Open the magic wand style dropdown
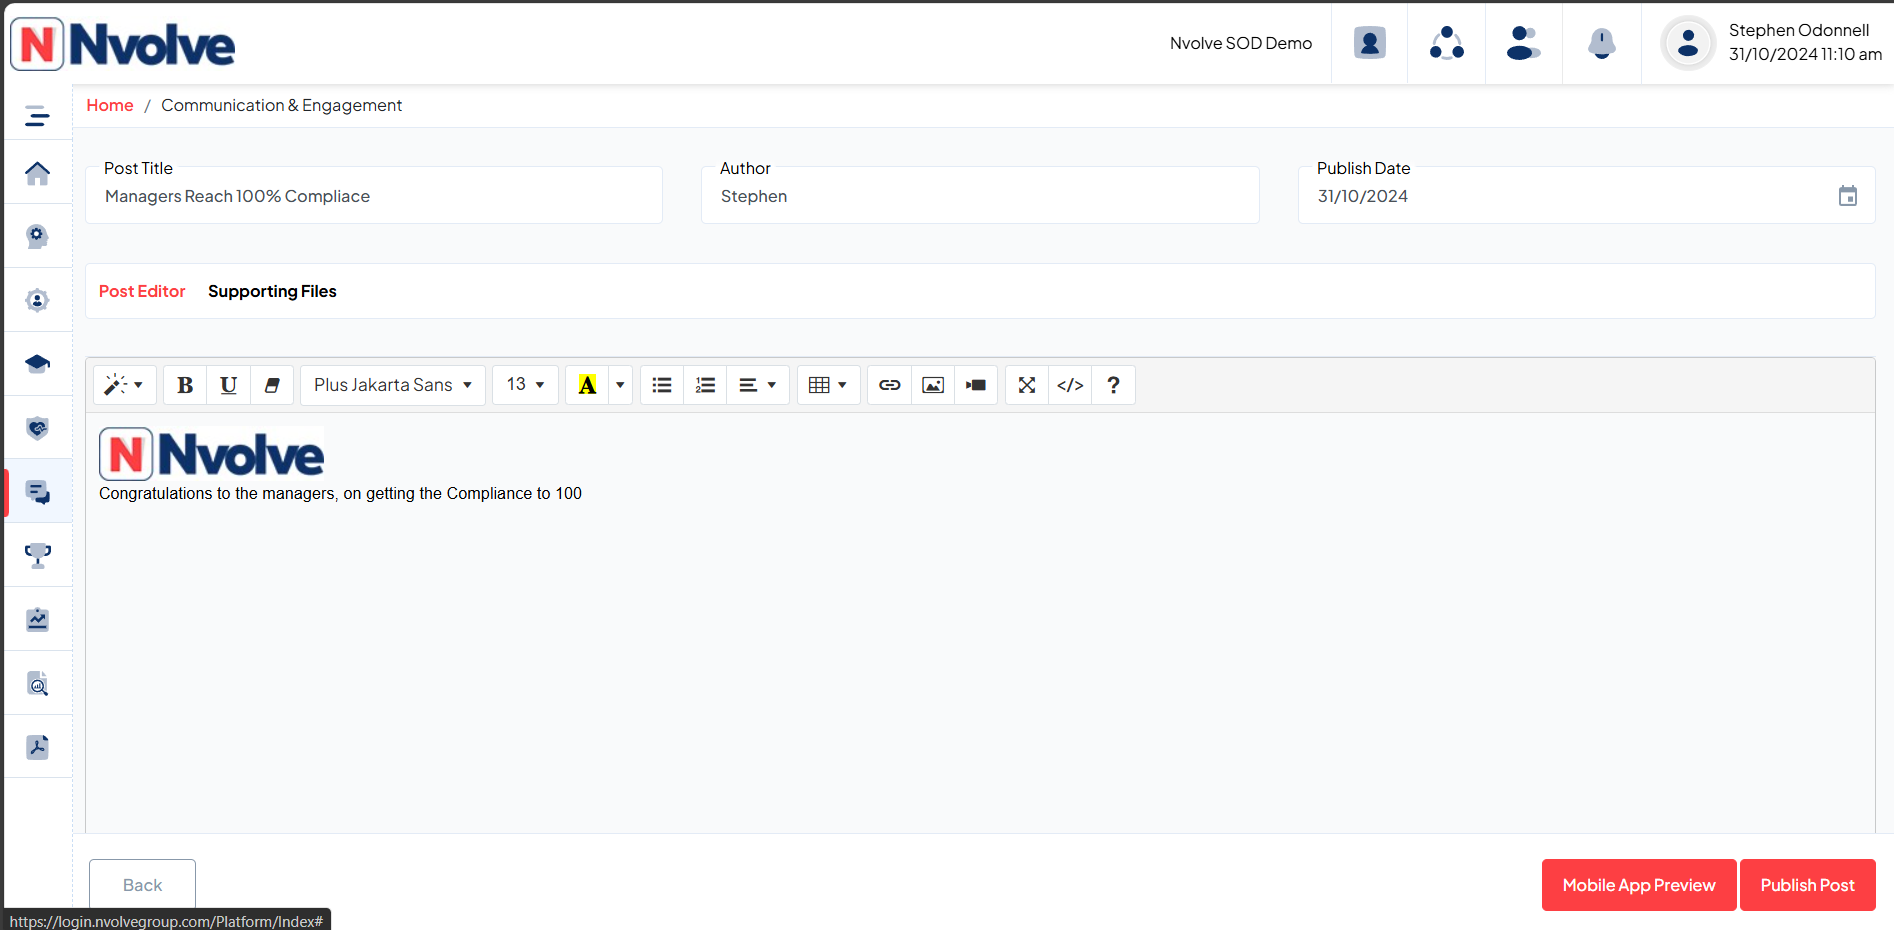The height and width of the screenshot is (930, 1894). tap(125, 385)
